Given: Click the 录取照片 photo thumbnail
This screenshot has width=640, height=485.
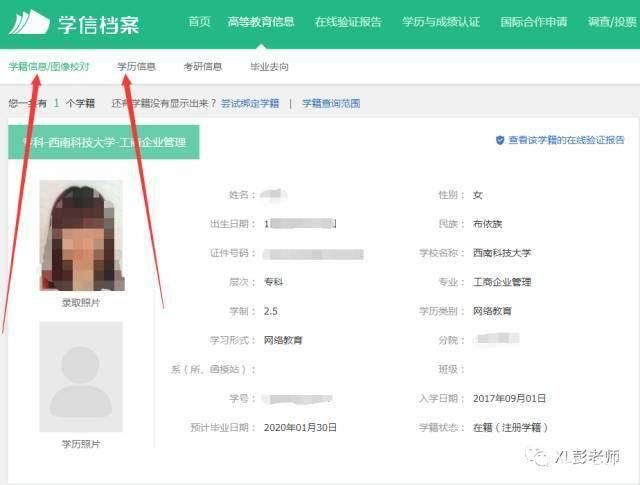Looking at the screenshot, I should click(x=82, y=236).
